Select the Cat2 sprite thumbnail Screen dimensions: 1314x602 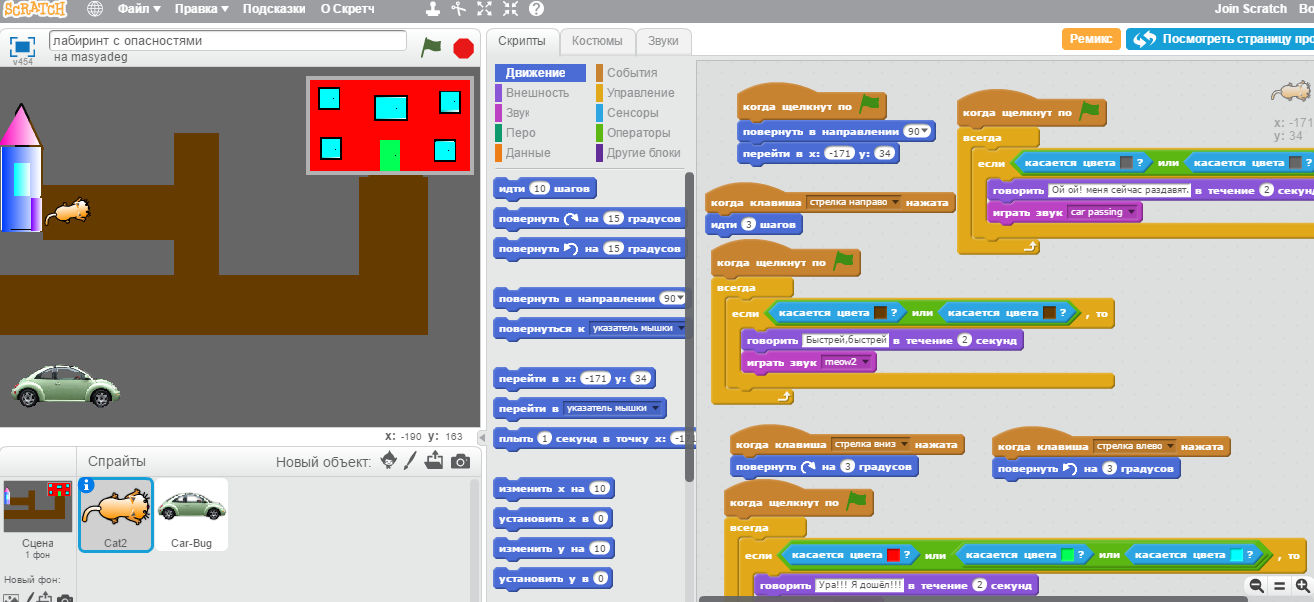point(116,514)
